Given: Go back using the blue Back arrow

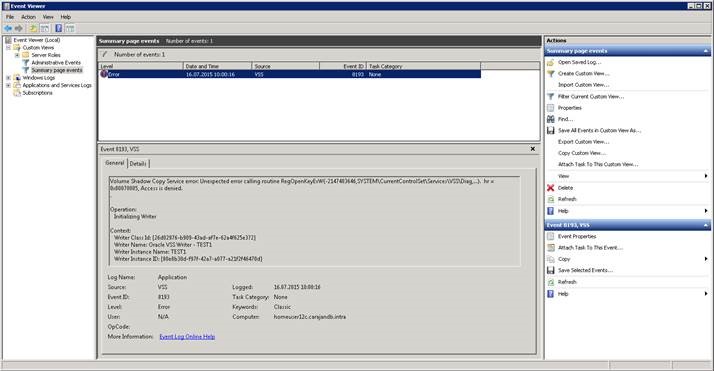Looking at the screenshot, I should coord(8,28).
